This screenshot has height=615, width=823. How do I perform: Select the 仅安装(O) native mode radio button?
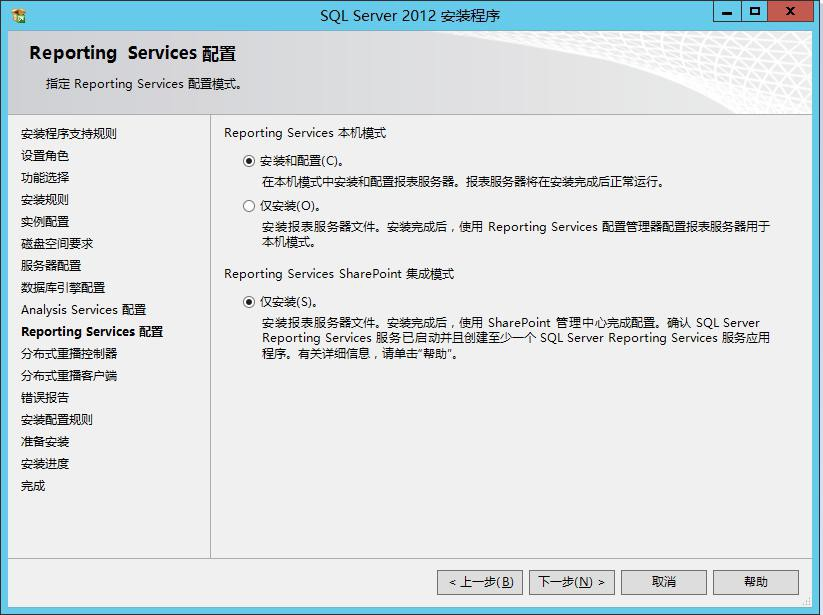(249, 206)
